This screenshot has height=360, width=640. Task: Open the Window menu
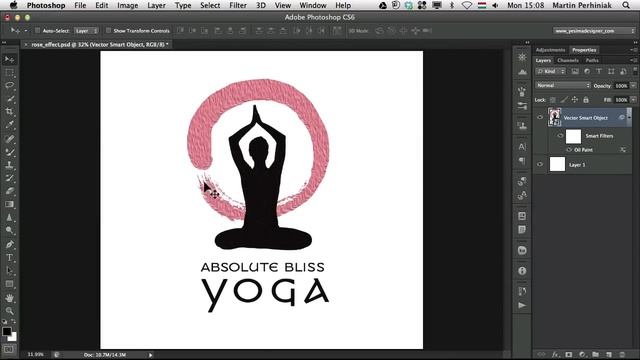point(313,5)
